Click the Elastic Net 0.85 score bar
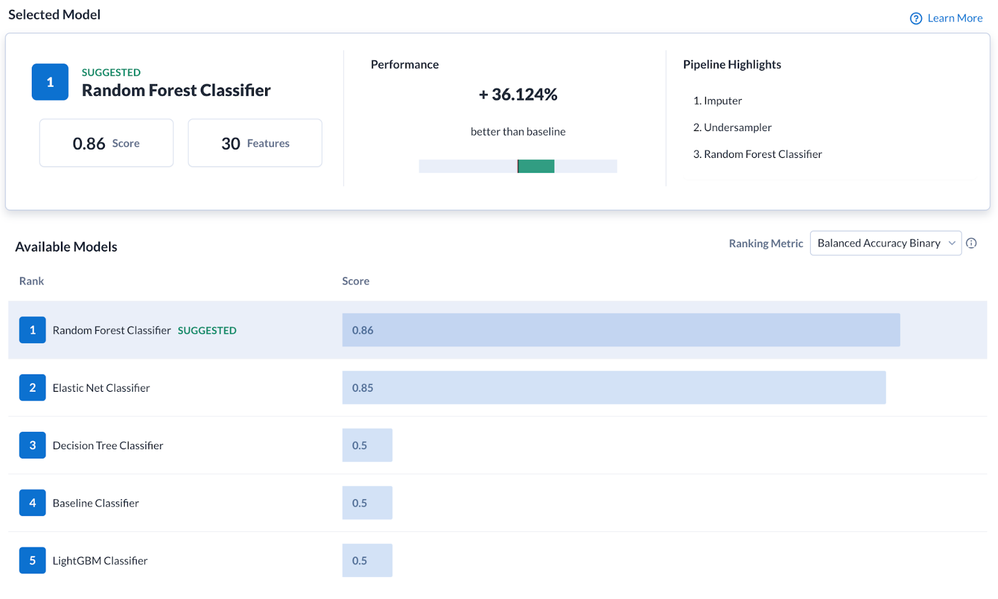The width and height of the screenshot is (998, 599). click(613, 388)
